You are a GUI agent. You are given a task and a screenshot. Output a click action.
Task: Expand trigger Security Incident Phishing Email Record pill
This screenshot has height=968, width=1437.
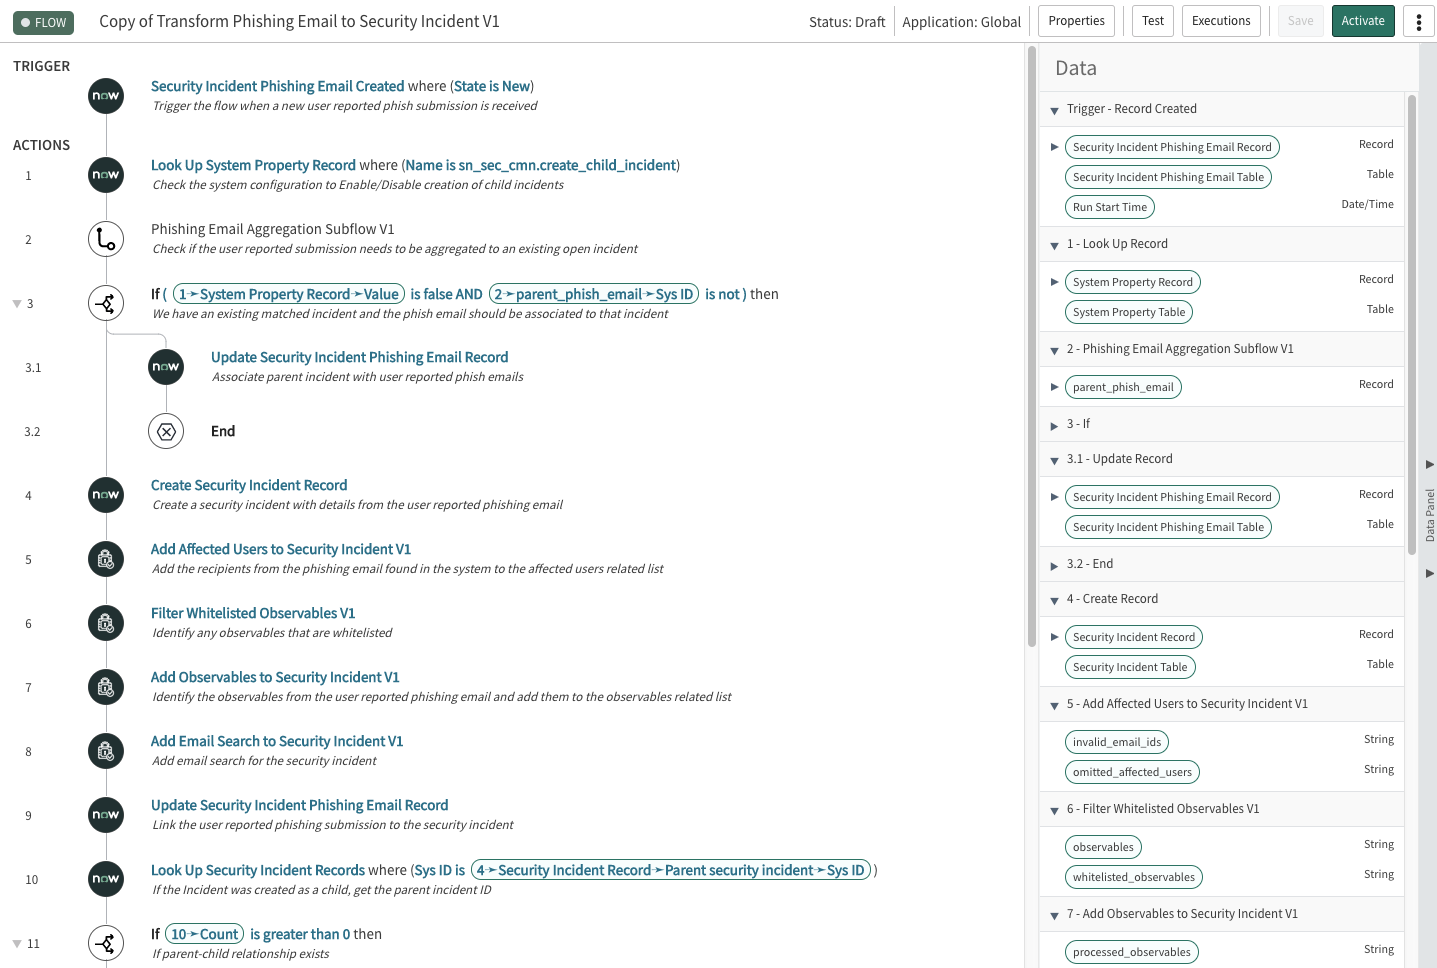pyautogui.click(x=1054, y=147)
